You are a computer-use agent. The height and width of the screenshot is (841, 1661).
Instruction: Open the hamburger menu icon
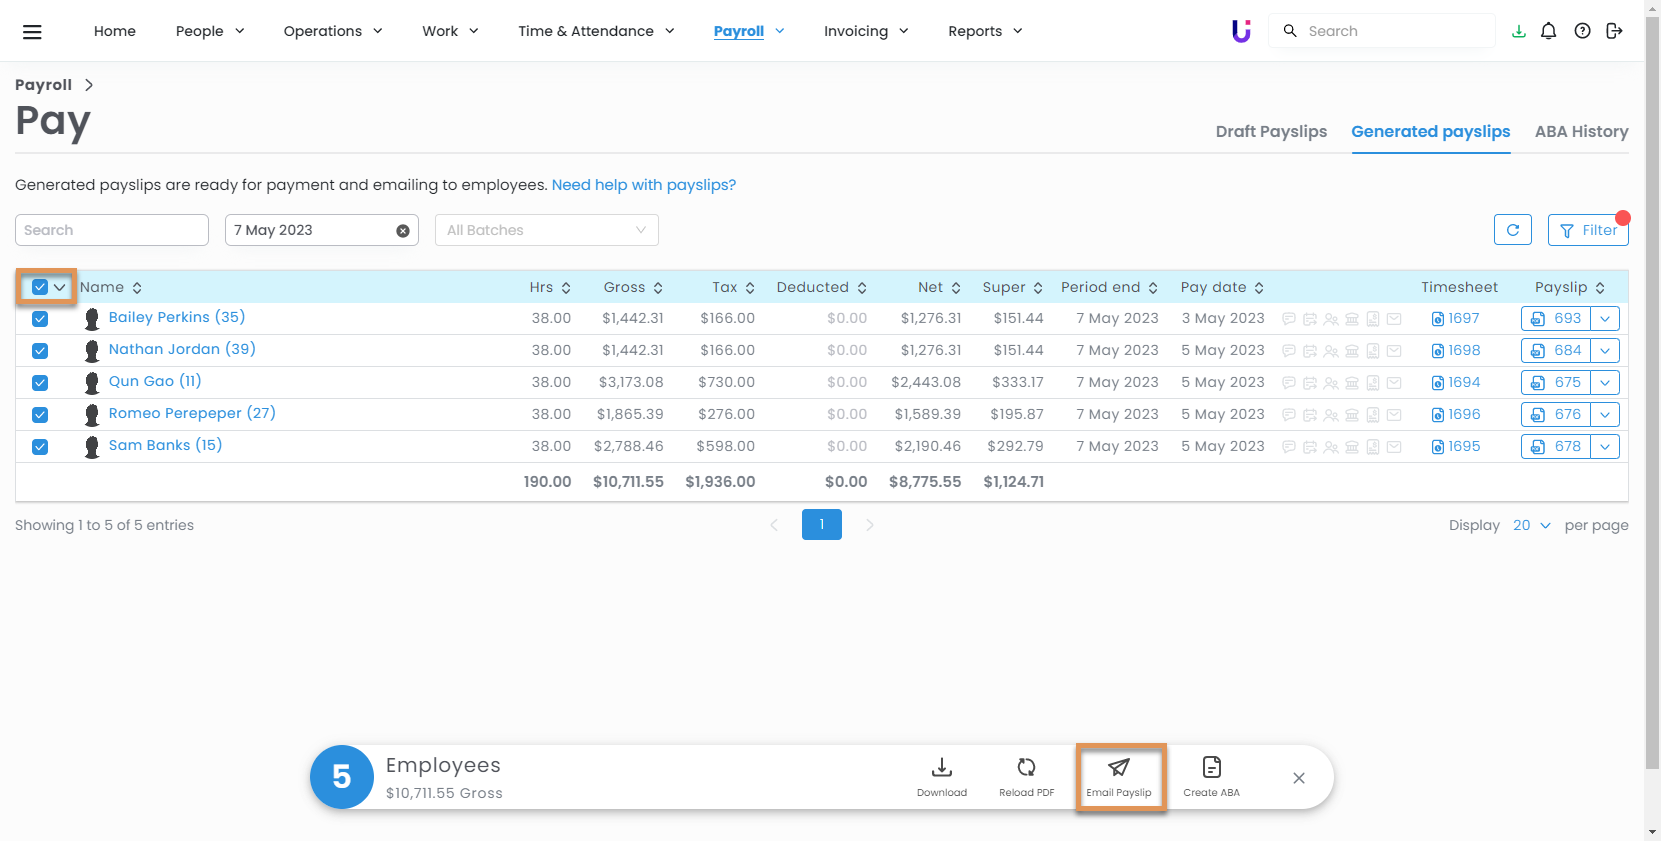[x=32, y=32]
